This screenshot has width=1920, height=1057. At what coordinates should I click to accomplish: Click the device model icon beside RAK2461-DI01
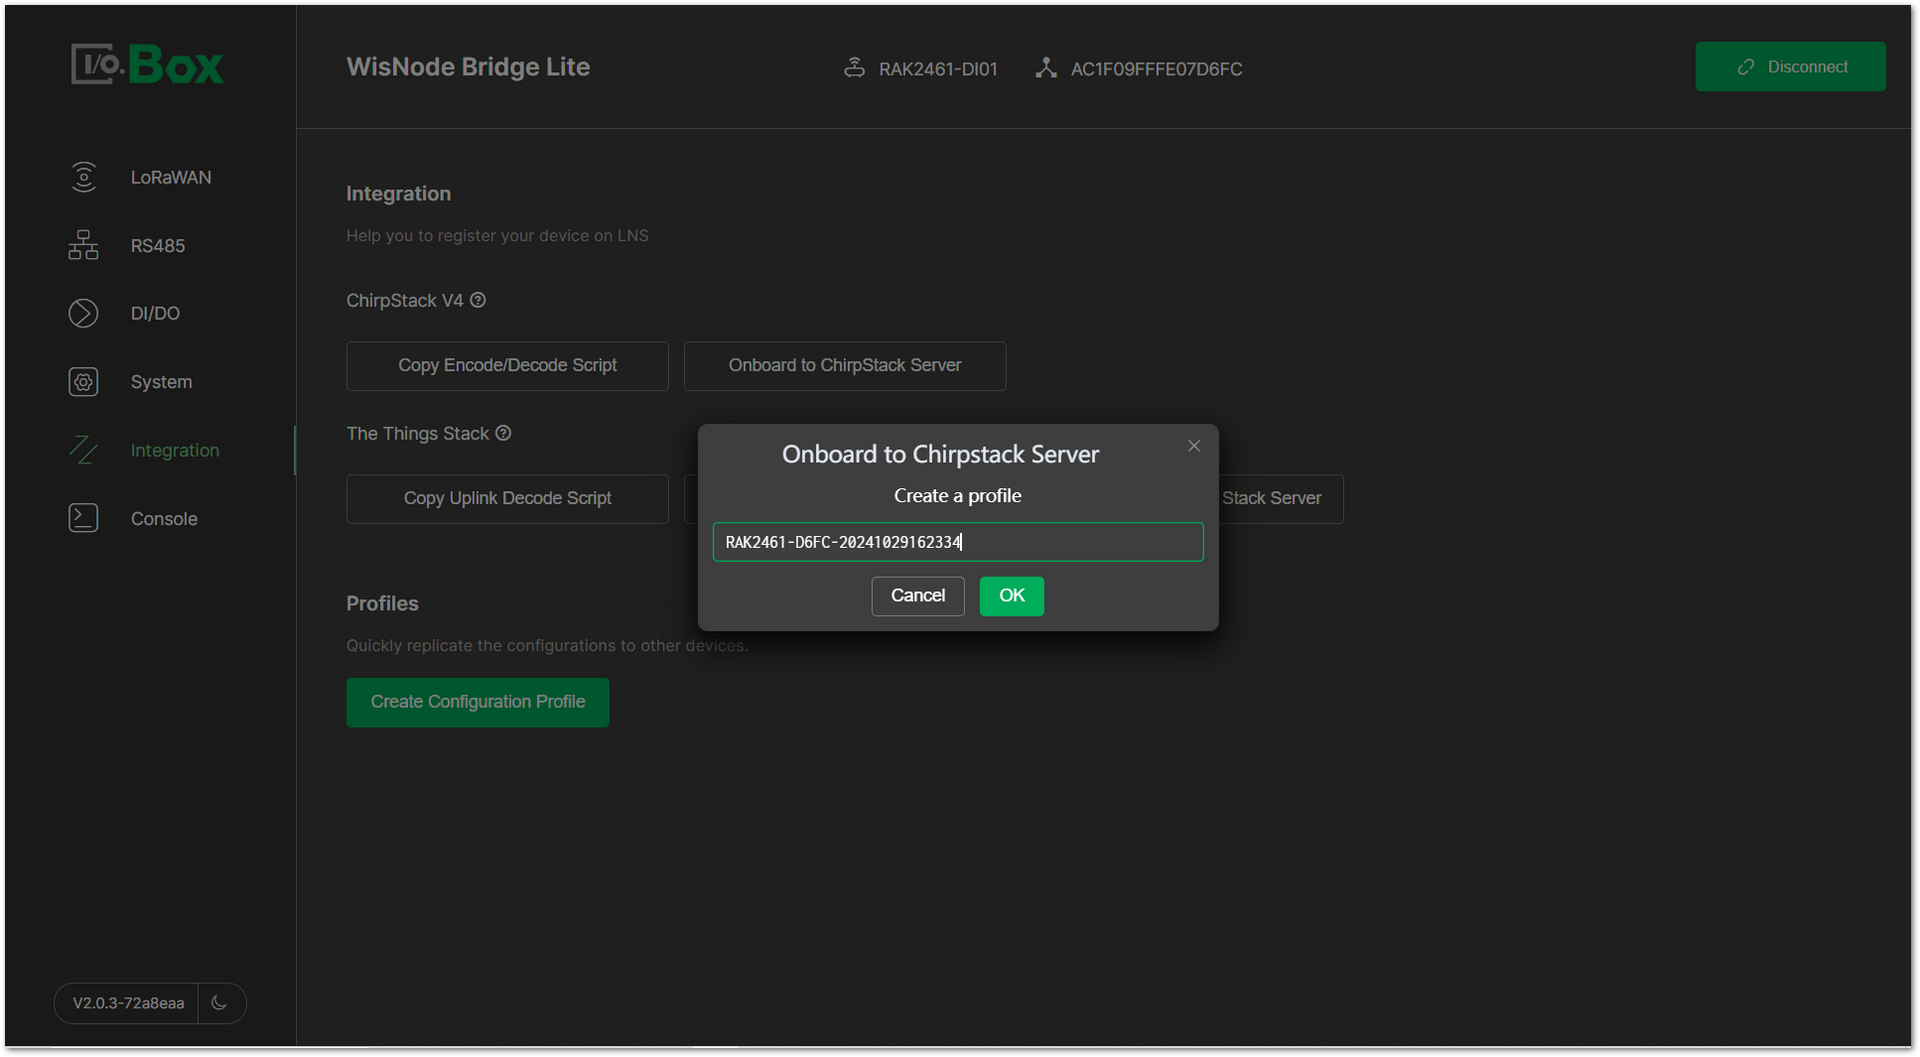[854, 68]
